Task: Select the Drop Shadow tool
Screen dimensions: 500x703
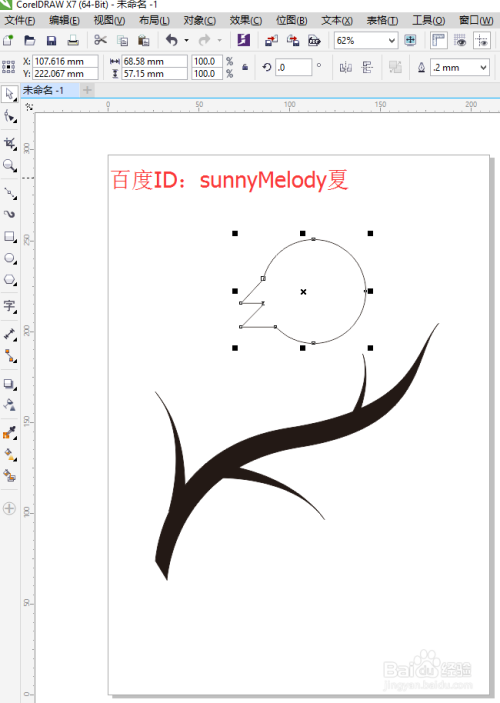Action: pyautogui.click(x=9, y=384)
